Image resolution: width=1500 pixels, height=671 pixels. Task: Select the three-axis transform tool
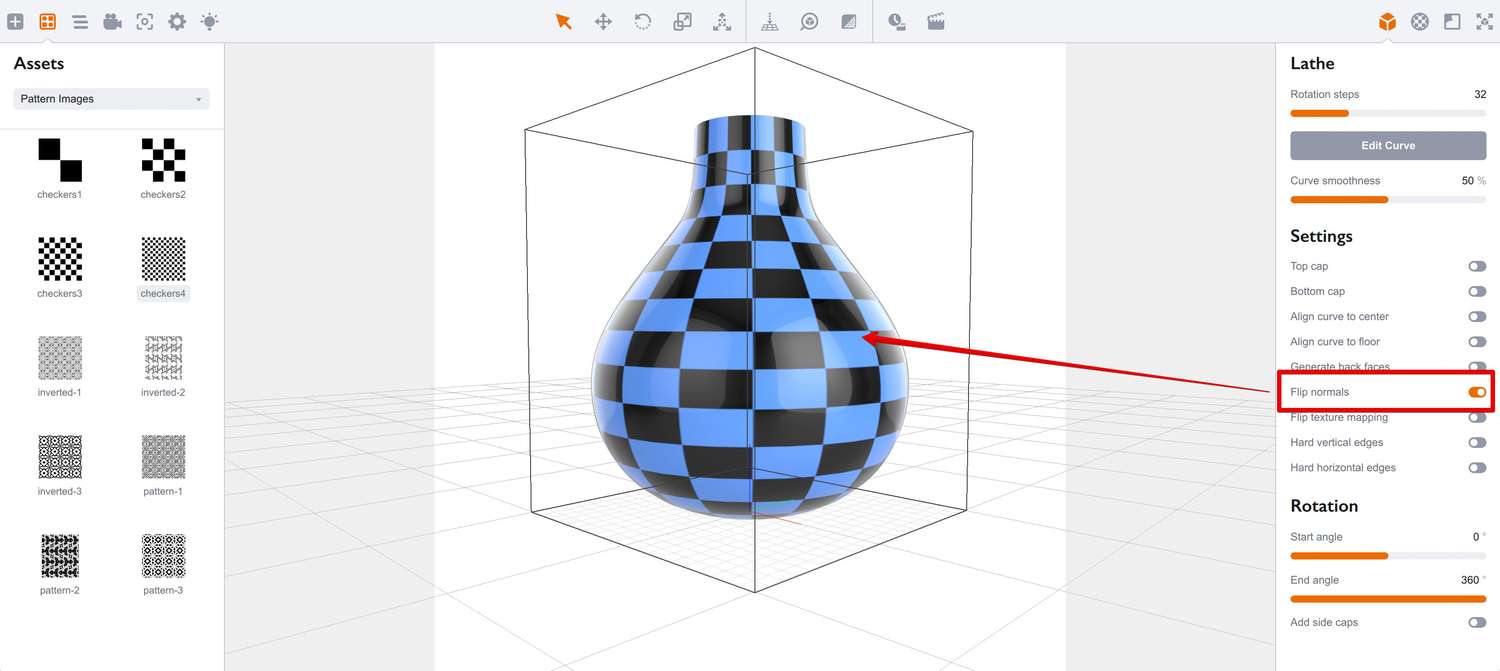(x=722, y=21)
